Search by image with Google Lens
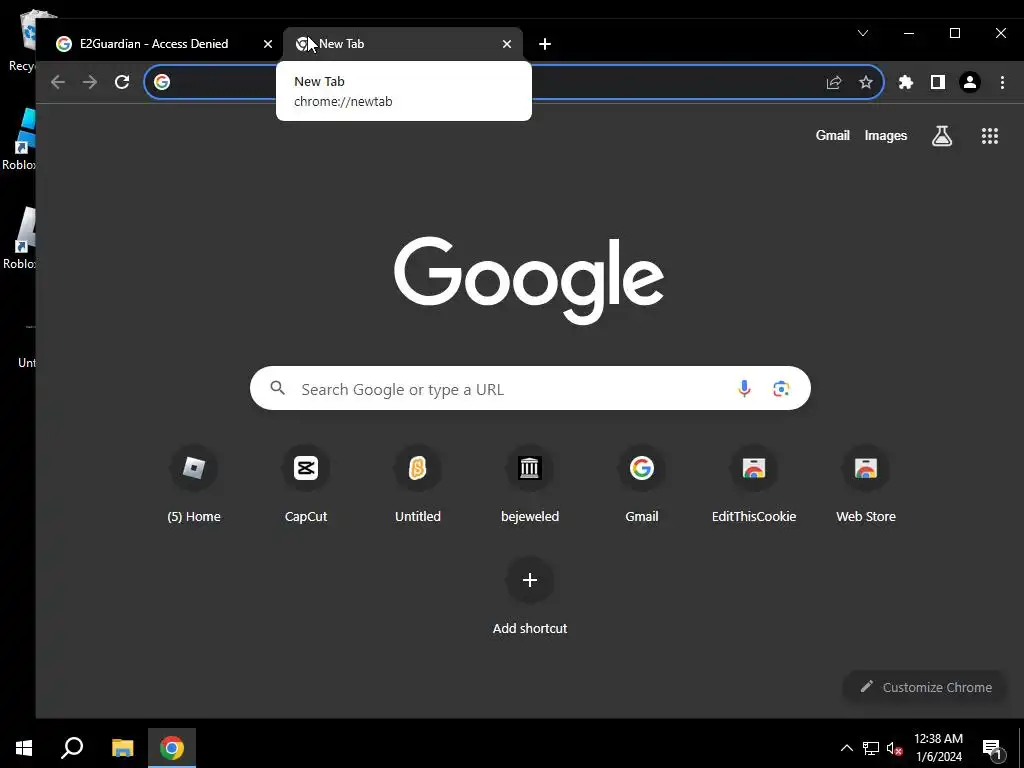Screen dimensions: 1024x768 click(x=781, y=389)
